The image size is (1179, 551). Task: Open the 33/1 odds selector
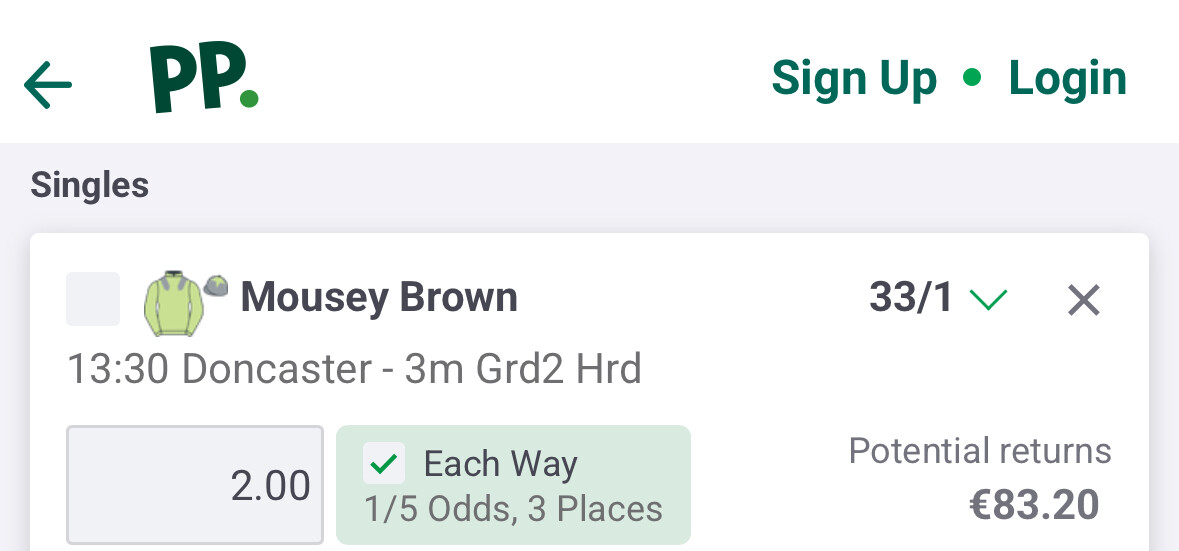(x=911, y=298)
